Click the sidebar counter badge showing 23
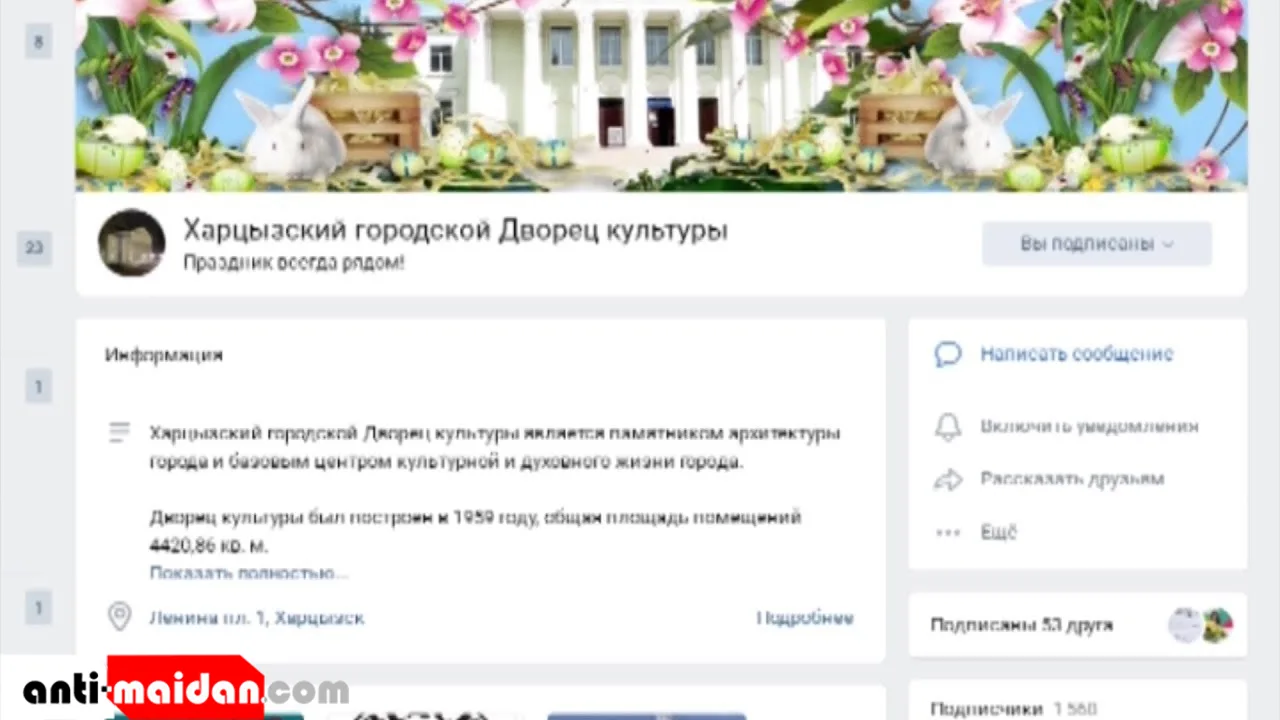 pyautogui.click(x=34, y=247)
